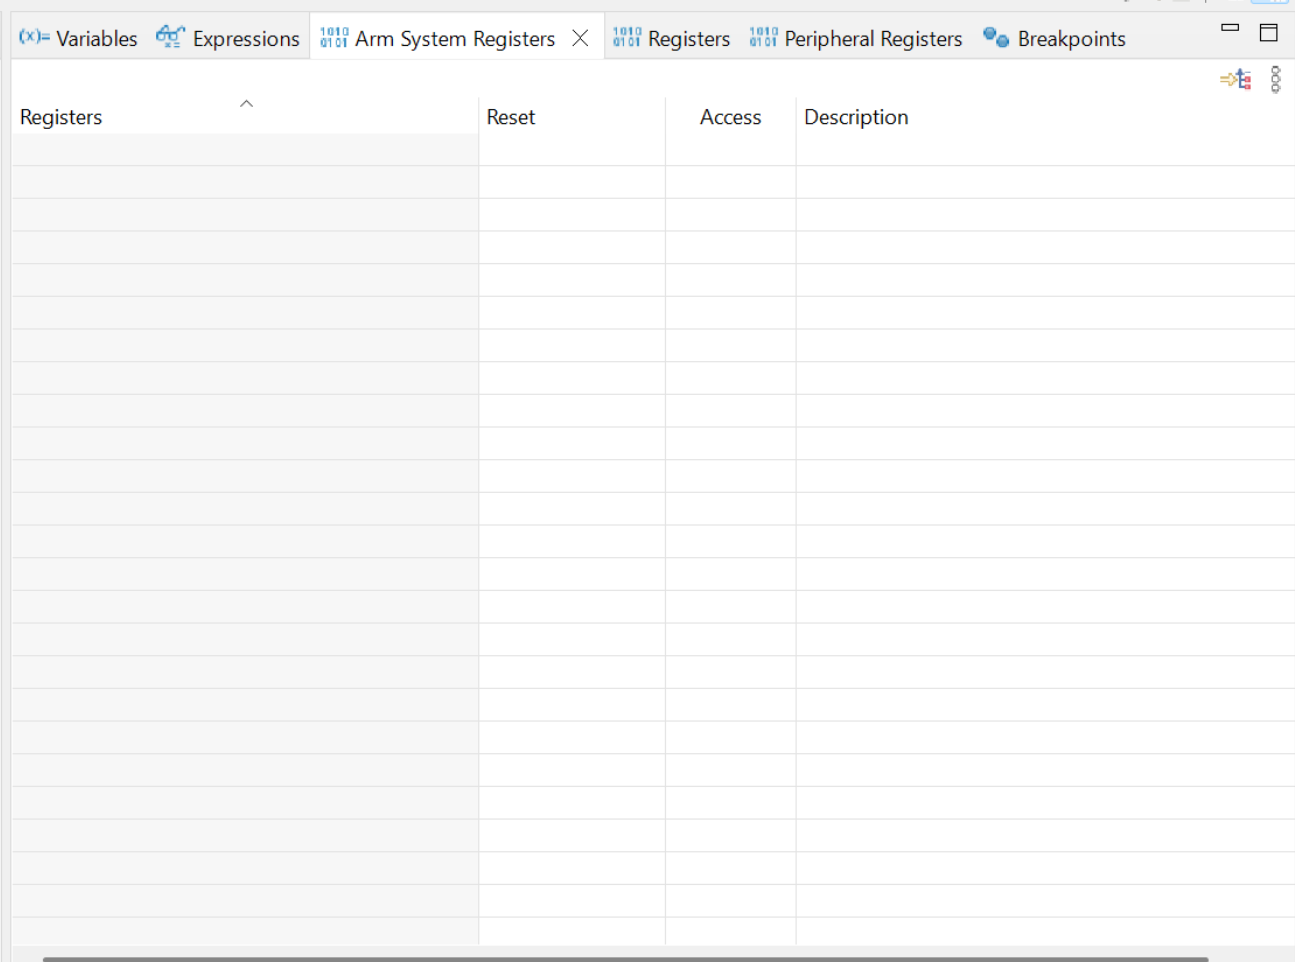This screenshot has height=962, width=1295.
Task: Minimize the debug view panel
Action: coord(1230,28)
